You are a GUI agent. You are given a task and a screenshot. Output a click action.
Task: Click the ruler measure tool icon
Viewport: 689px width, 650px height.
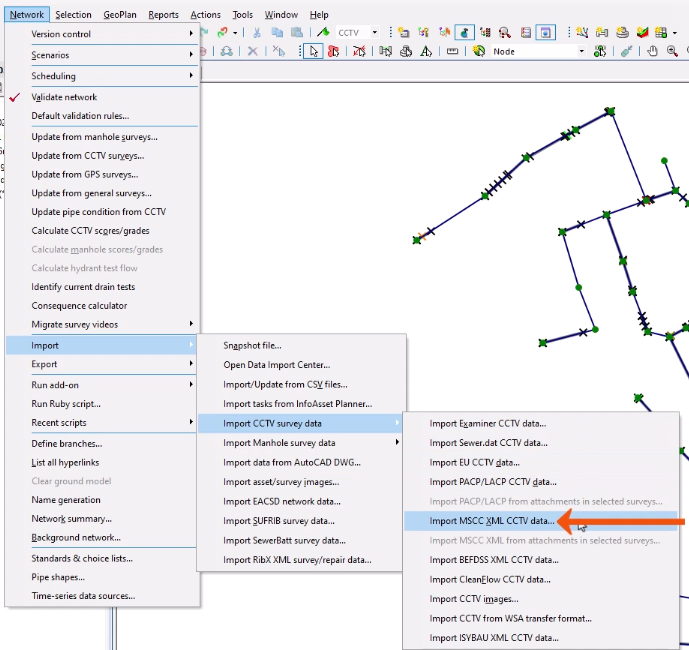click(x=452, y=51)
